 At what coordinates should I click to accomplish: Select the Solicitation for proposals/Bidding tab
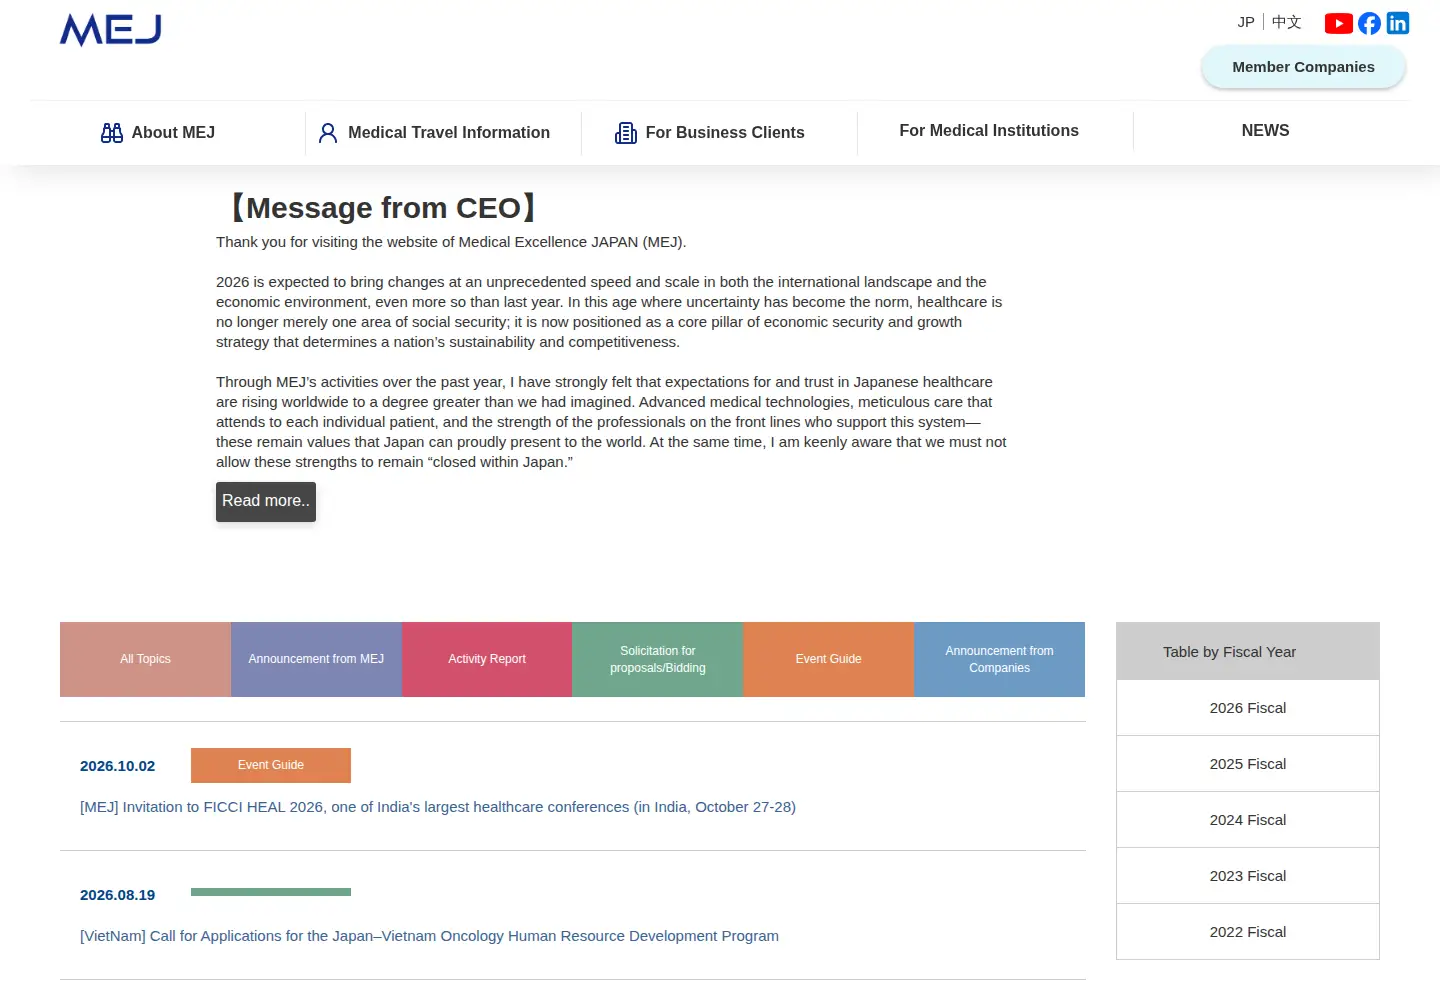[x=658, y=659]
